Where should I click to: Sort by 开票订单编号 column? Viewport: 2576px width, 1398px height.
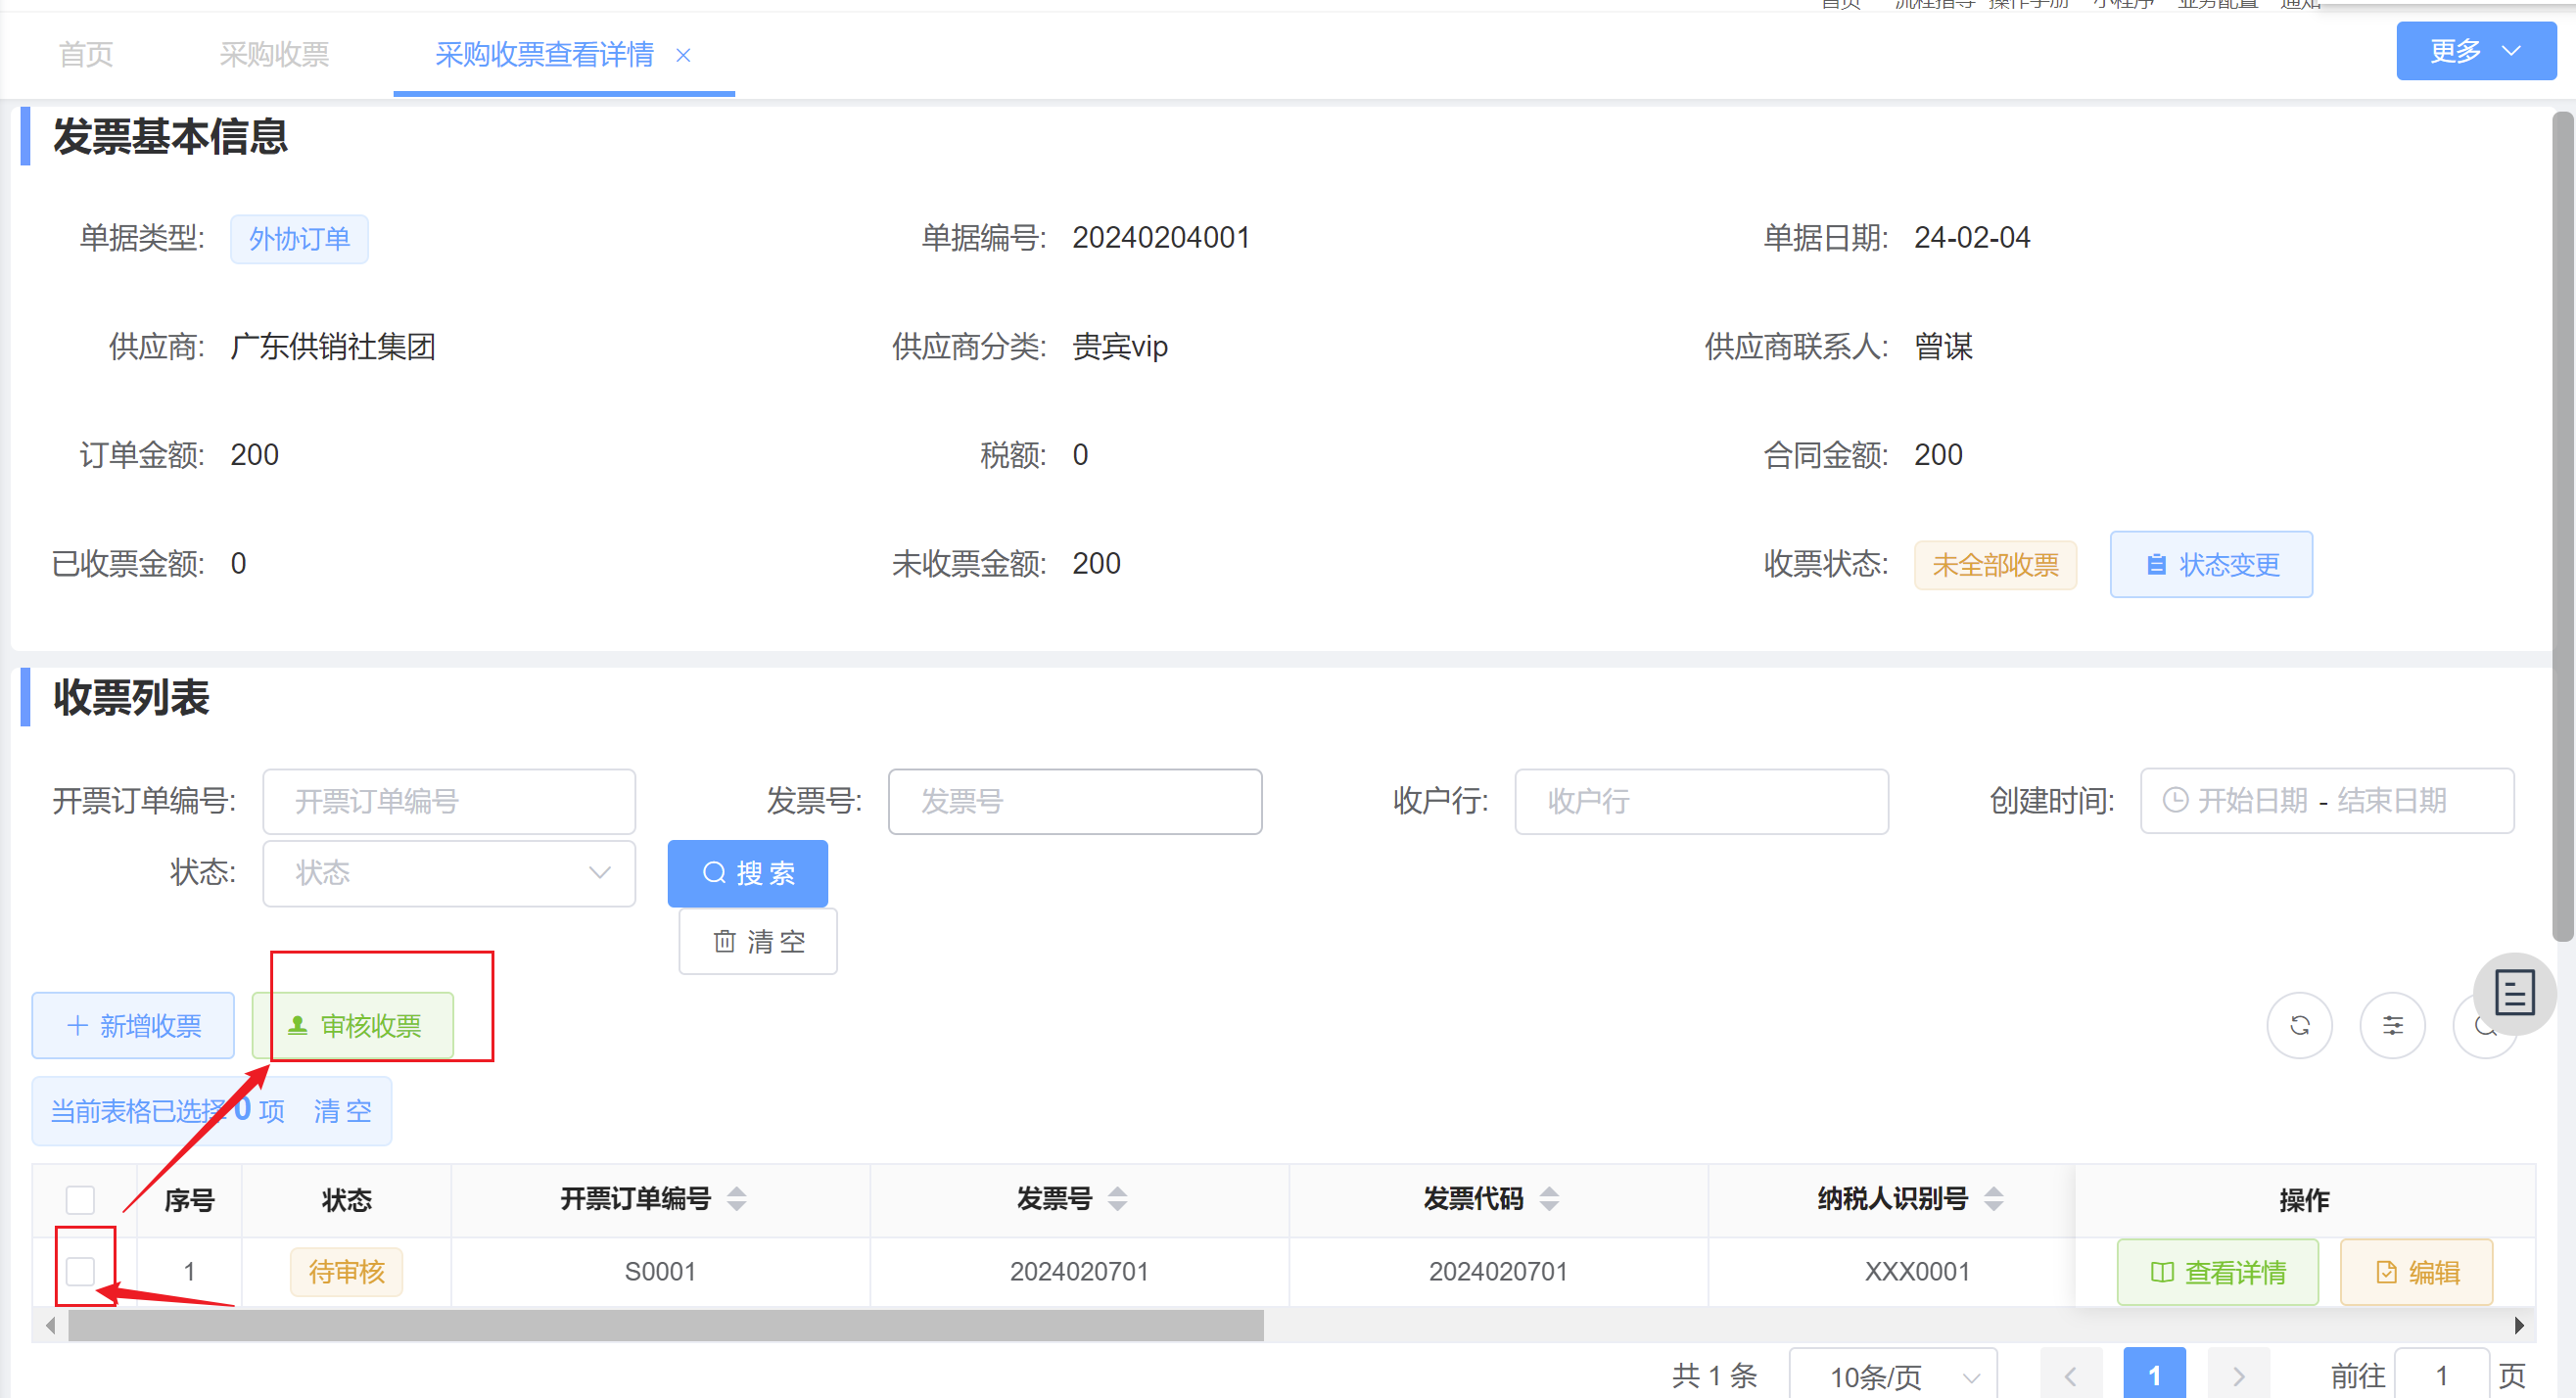(736, 1198)
